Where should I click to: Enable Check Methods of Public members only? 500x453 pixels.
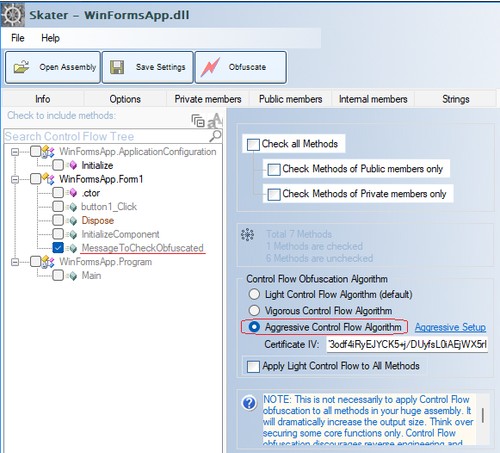pos(274,170)
